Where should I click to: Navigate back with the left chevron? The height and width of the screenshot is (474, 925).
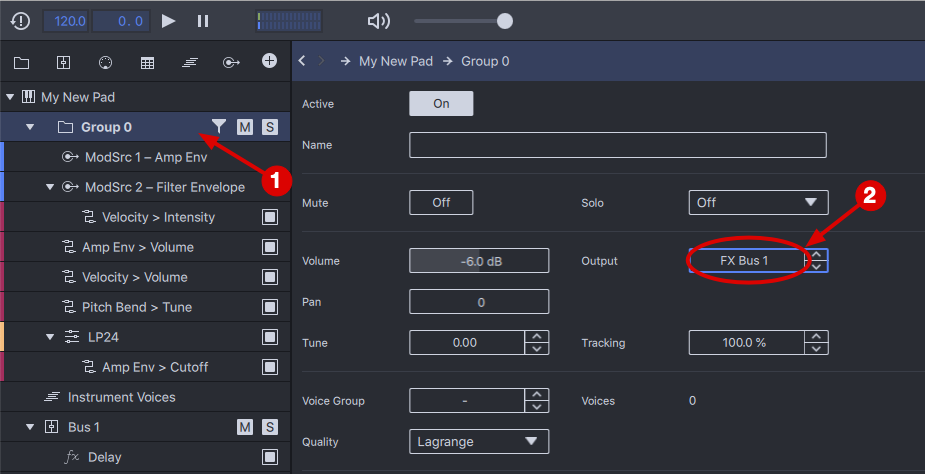click(x=302, y=61)
